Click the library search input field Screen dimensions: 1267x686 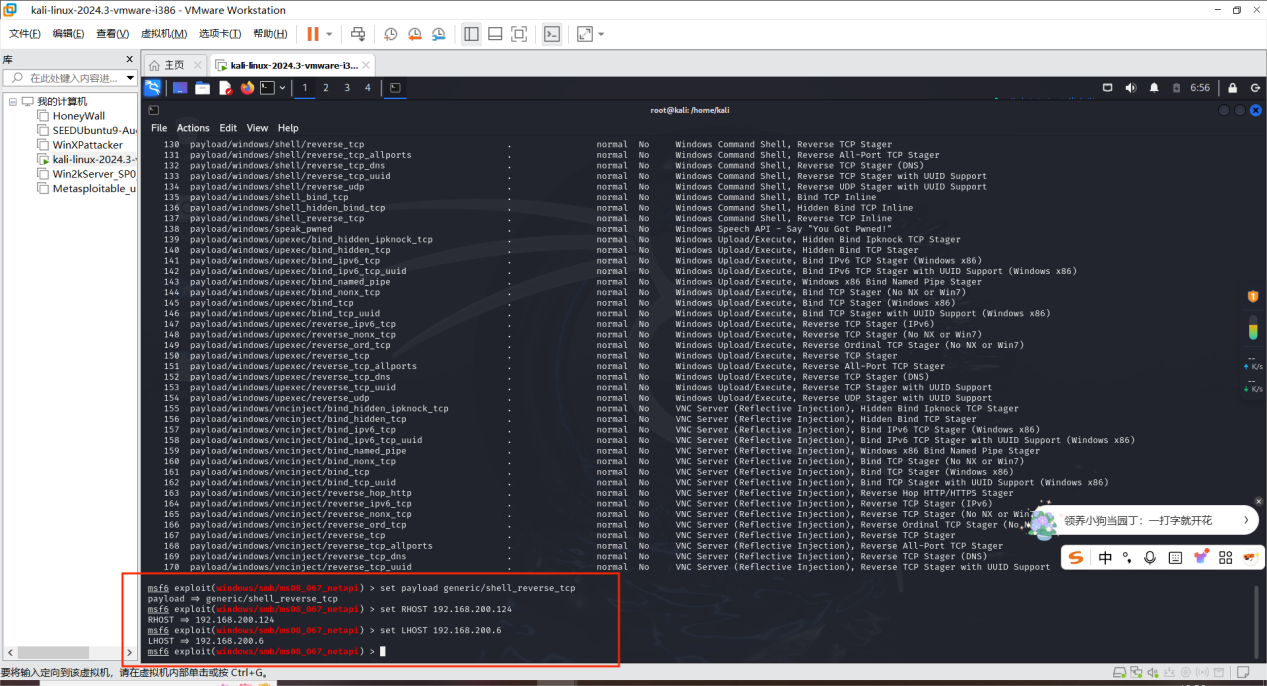pos(70,78)
